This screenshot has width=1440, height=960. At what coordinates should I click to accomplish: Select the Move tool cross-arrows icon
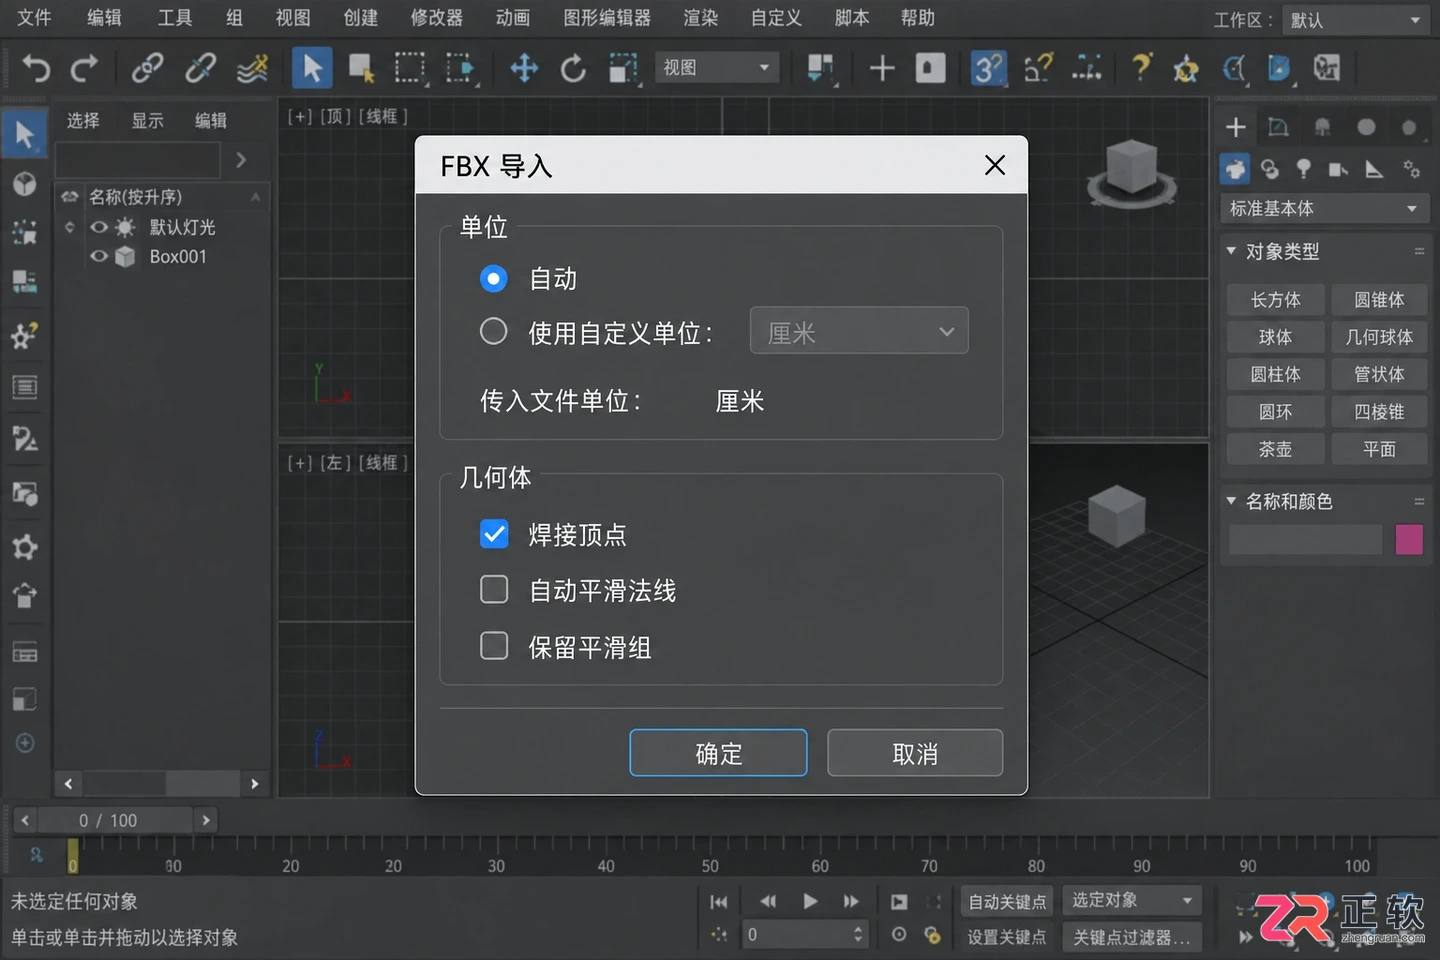(x=524, y=68)
